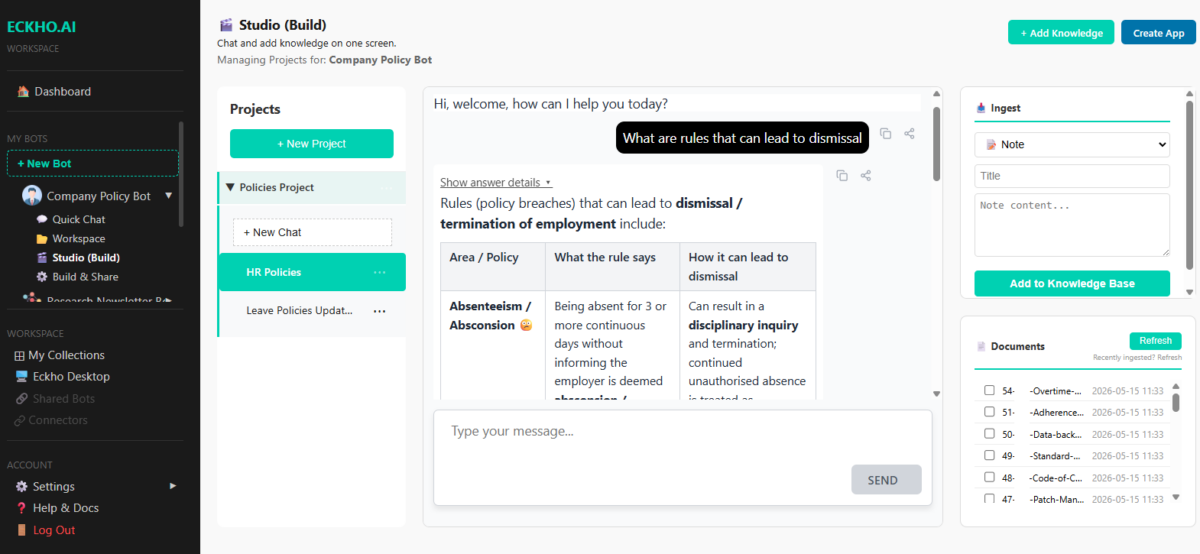Open Settings in the Account section
This screenshot has height=554, width=1200.
[46, 486]
